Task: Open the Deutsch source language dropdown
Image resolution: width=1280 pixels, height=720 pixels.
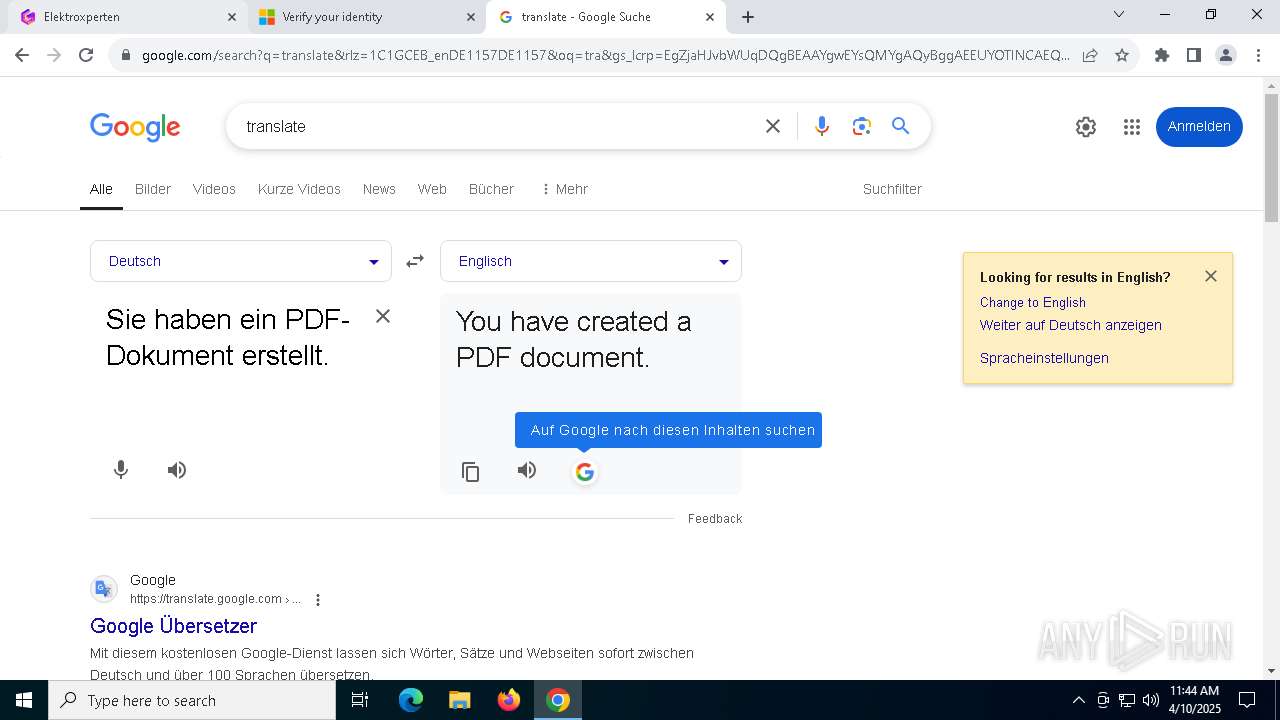Action: click(x=241, y=261)
